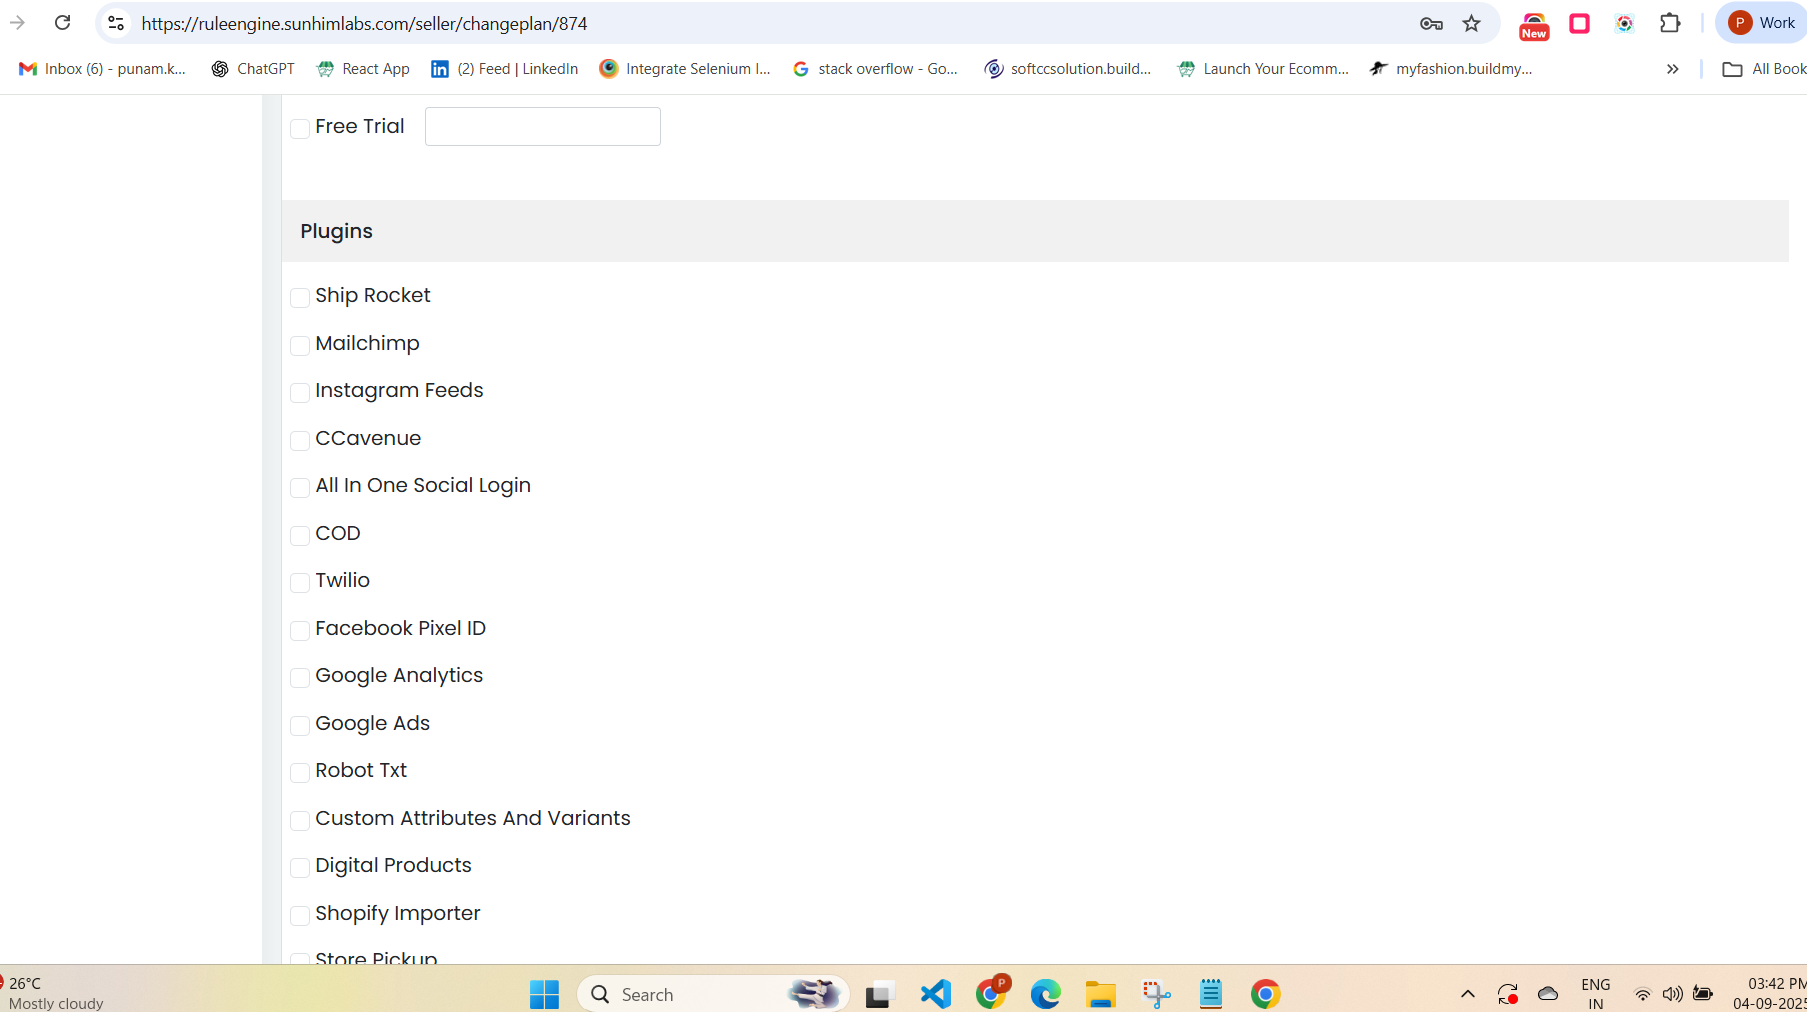Toggle the Google Ads plugin

coord(299,725)
